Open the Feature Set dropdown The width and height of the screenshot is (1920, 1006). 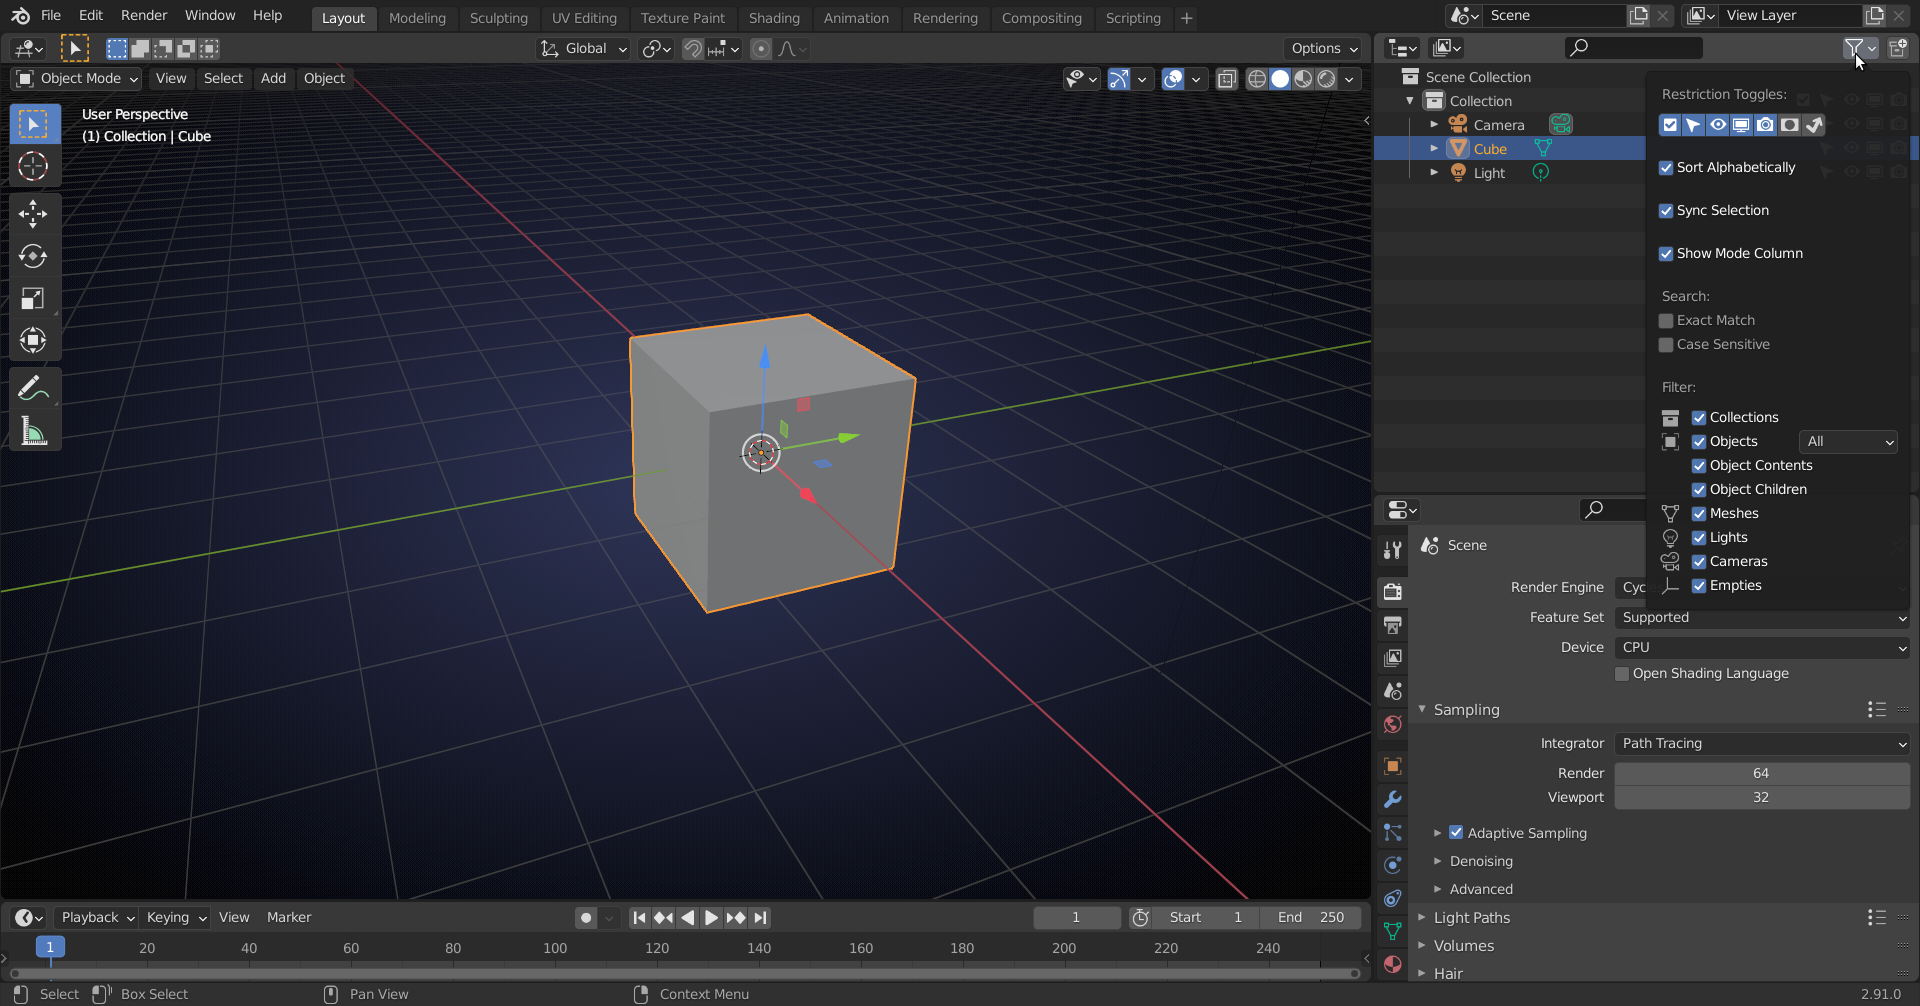(1762, 618)
